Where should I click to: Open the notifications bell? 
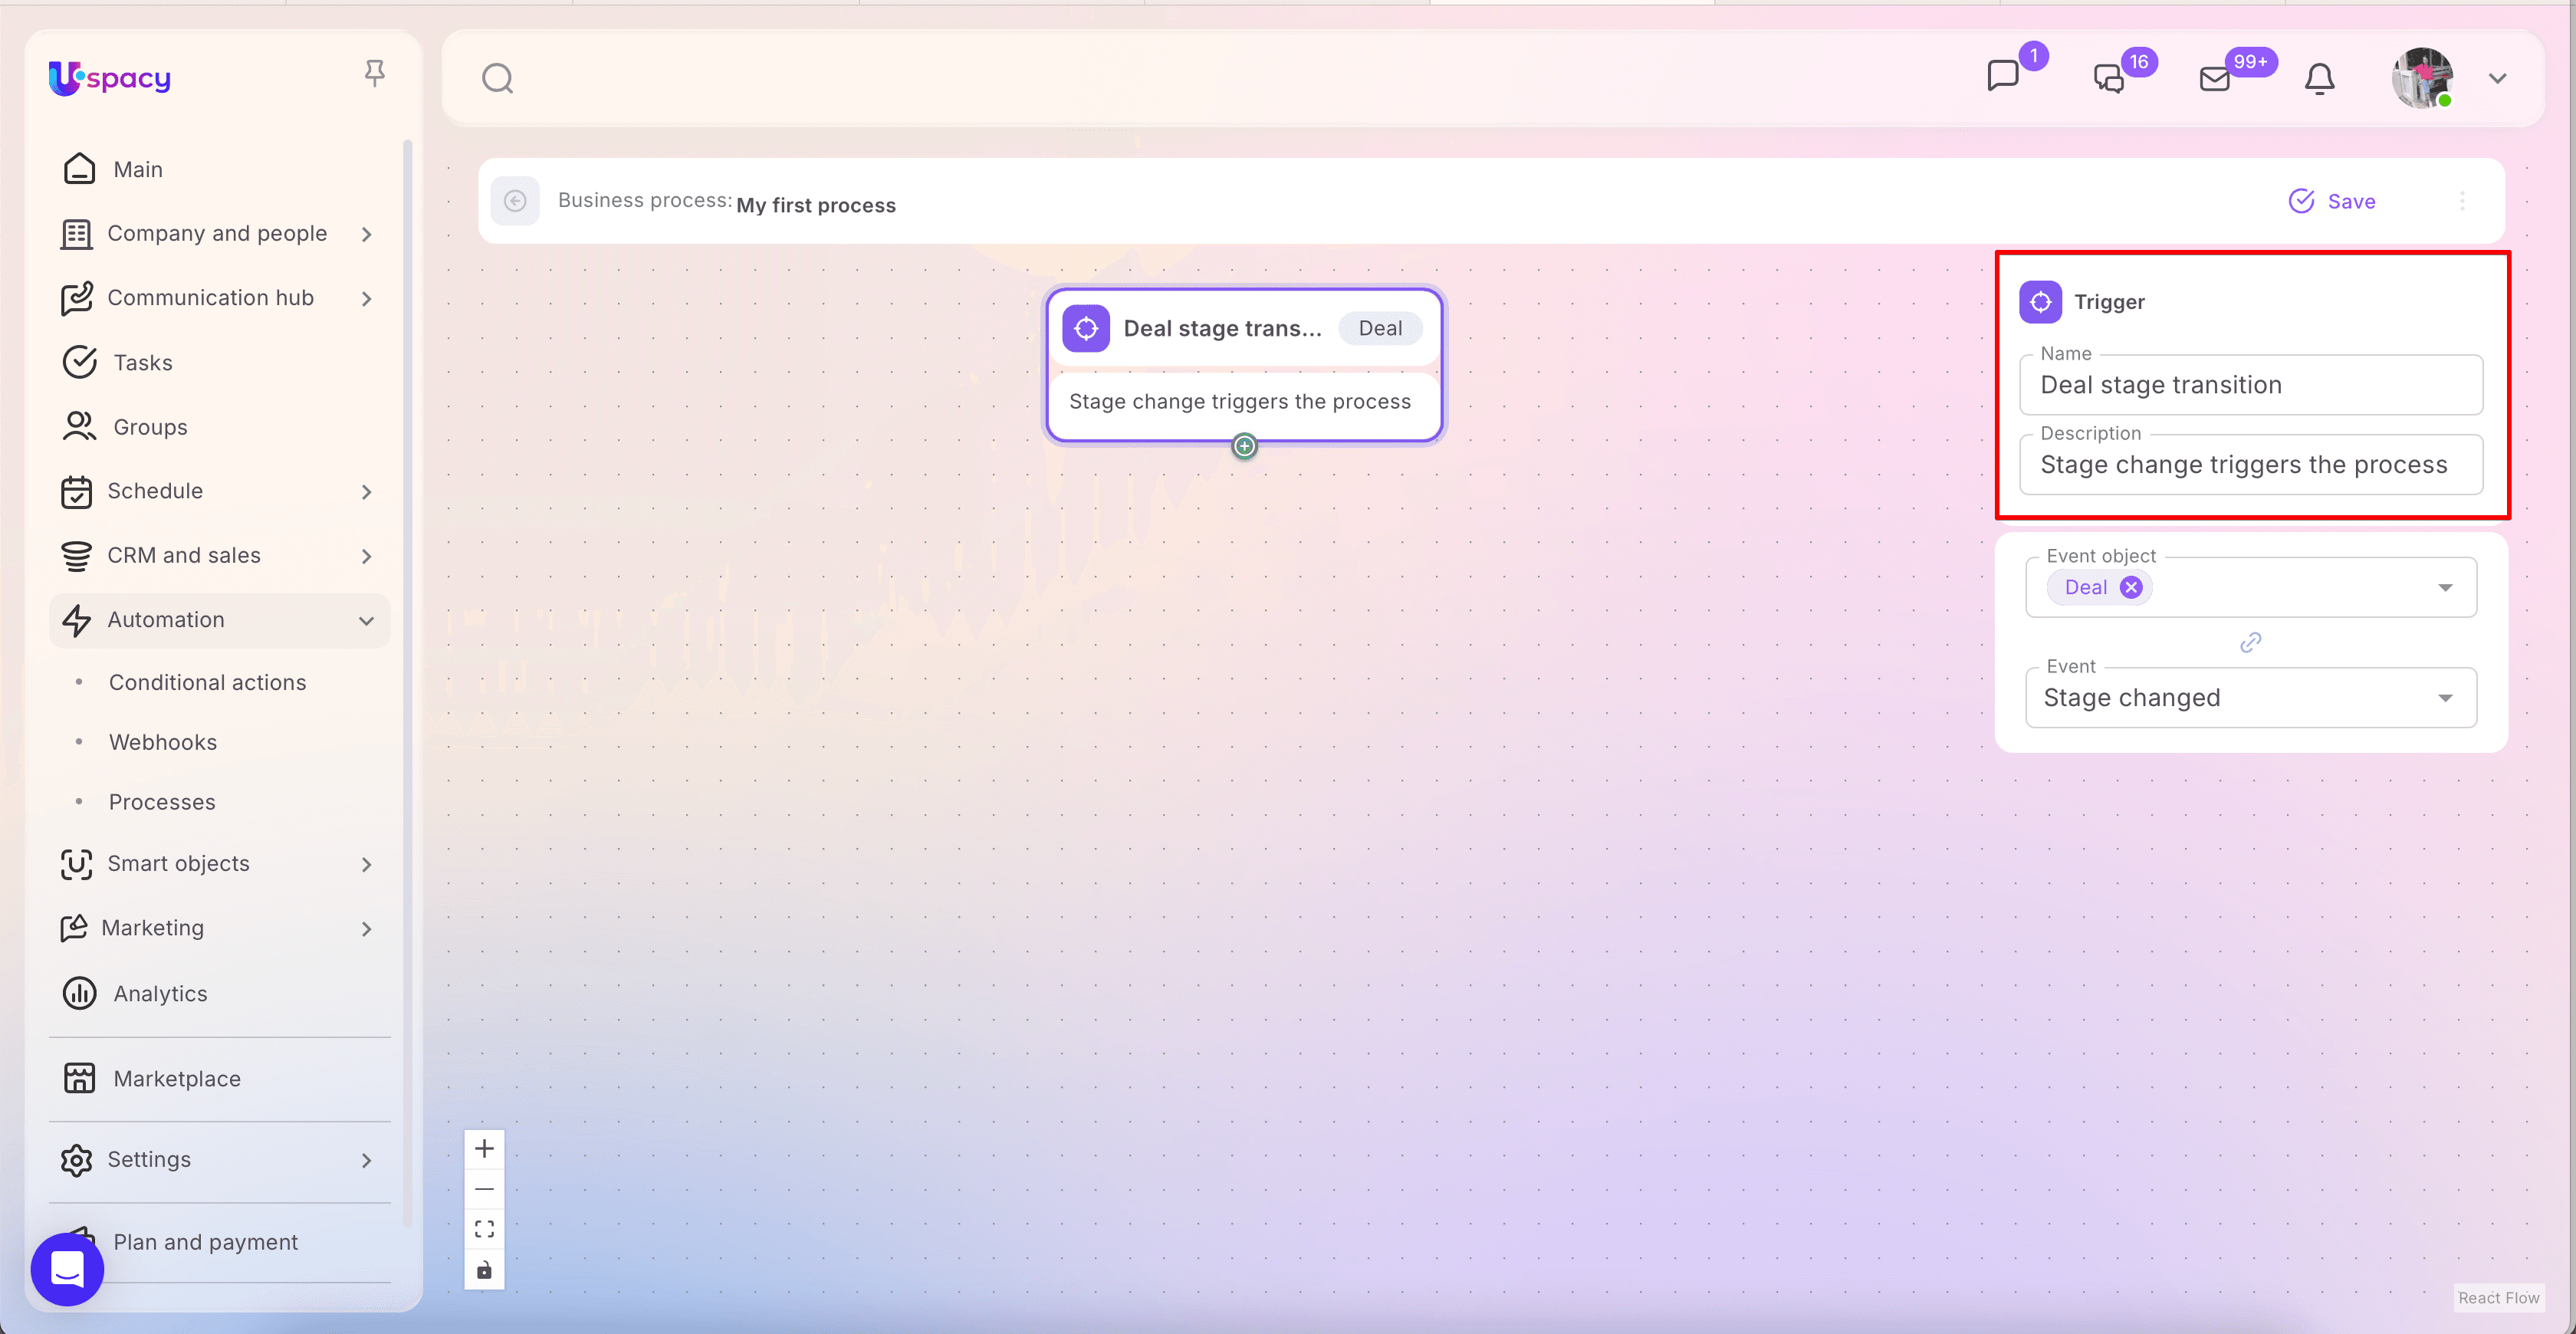point(2319,78)
